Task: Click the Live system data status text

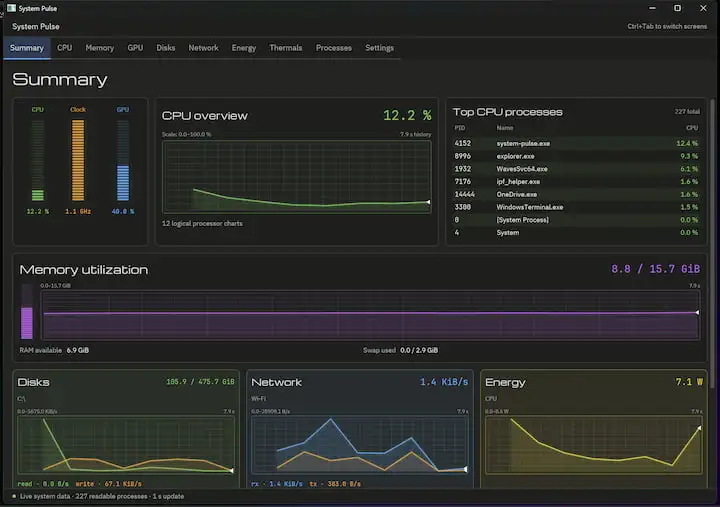Action: point(101,496)
